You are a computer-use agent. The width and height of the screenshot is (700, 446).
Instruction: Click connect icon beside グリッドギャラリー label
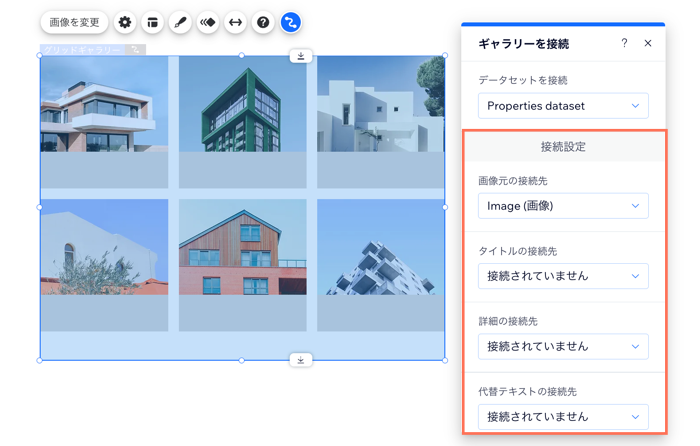[135, 50]
